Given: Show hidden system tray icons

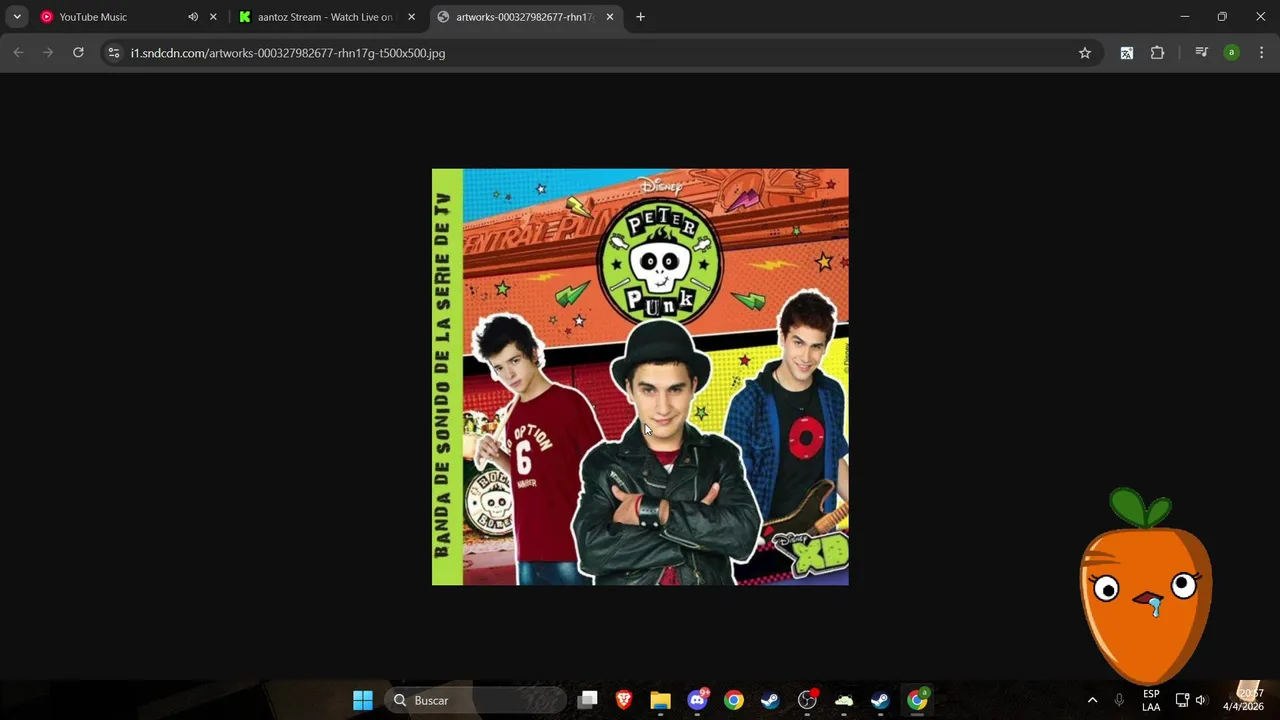Looking at the screenshot, I should 1092,700.
